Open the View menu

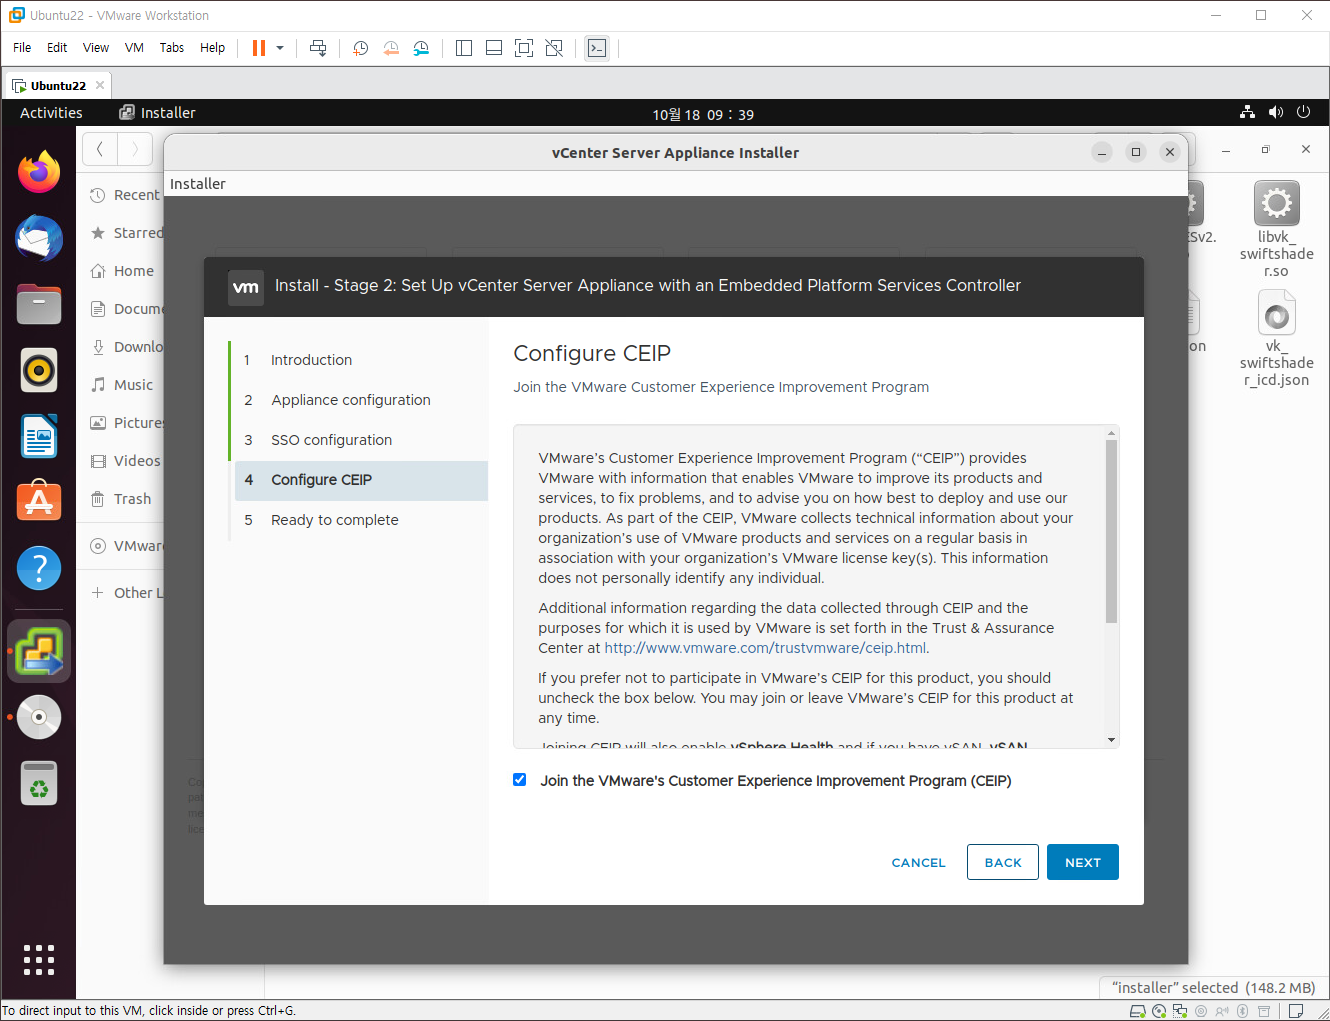coord(96,48)
